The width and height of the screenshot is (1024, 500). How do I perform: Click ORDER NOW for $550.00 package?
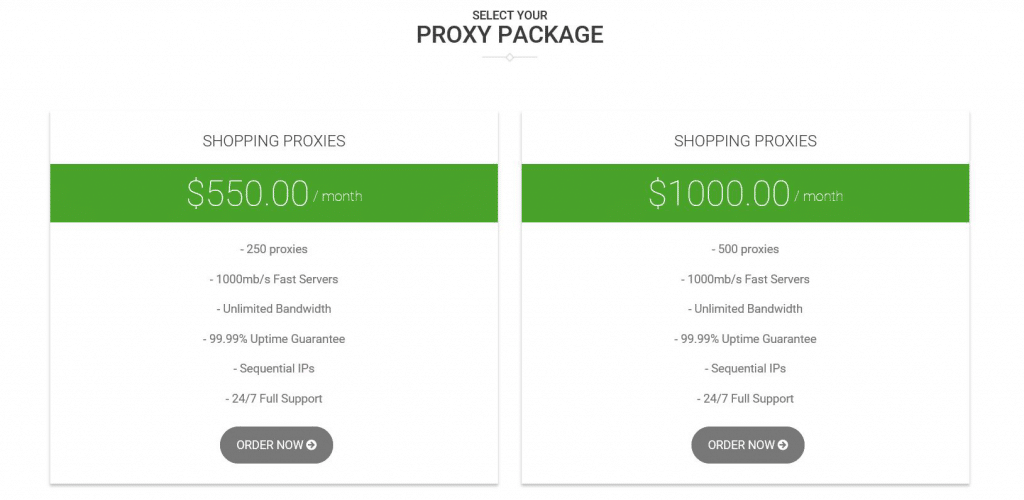[x=276, y=445]
